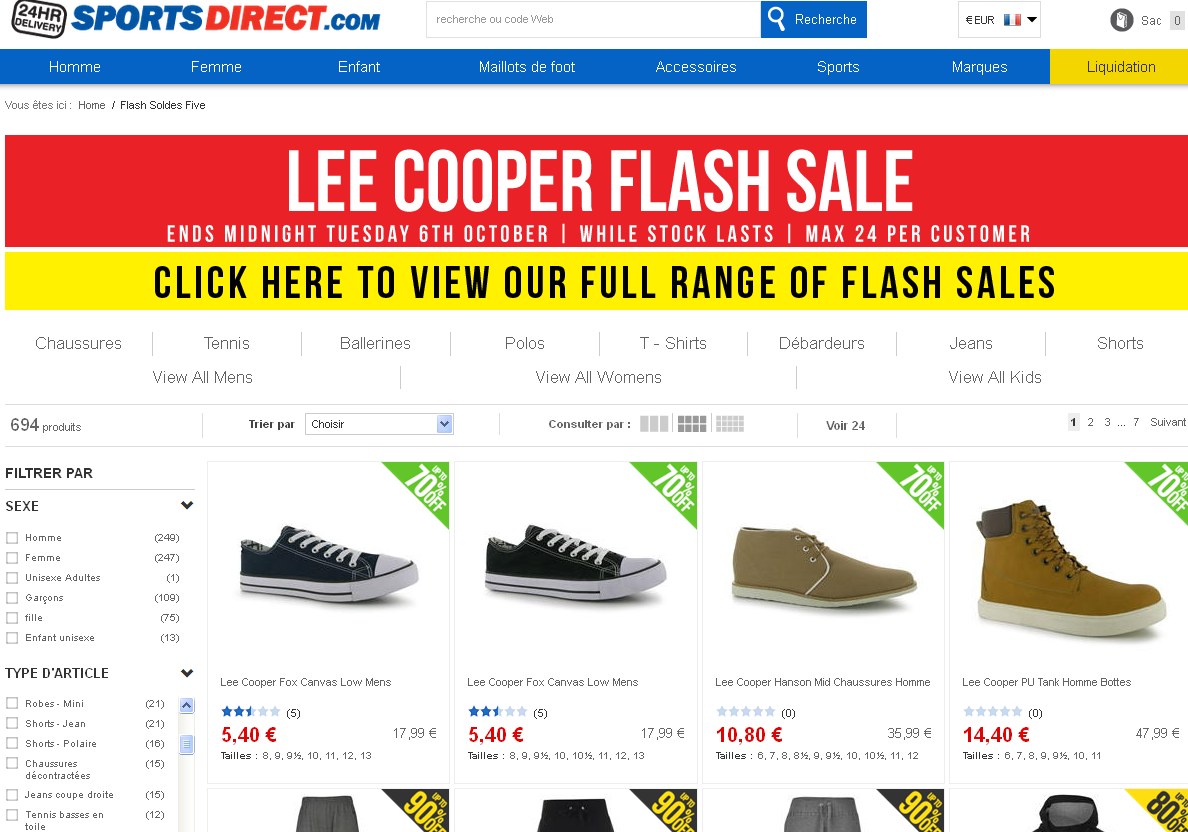Image resolution: width=1188 pixels, height=832 pixels.
Task: Click the filter list scrollbar thumb
Action: [186, 745]
